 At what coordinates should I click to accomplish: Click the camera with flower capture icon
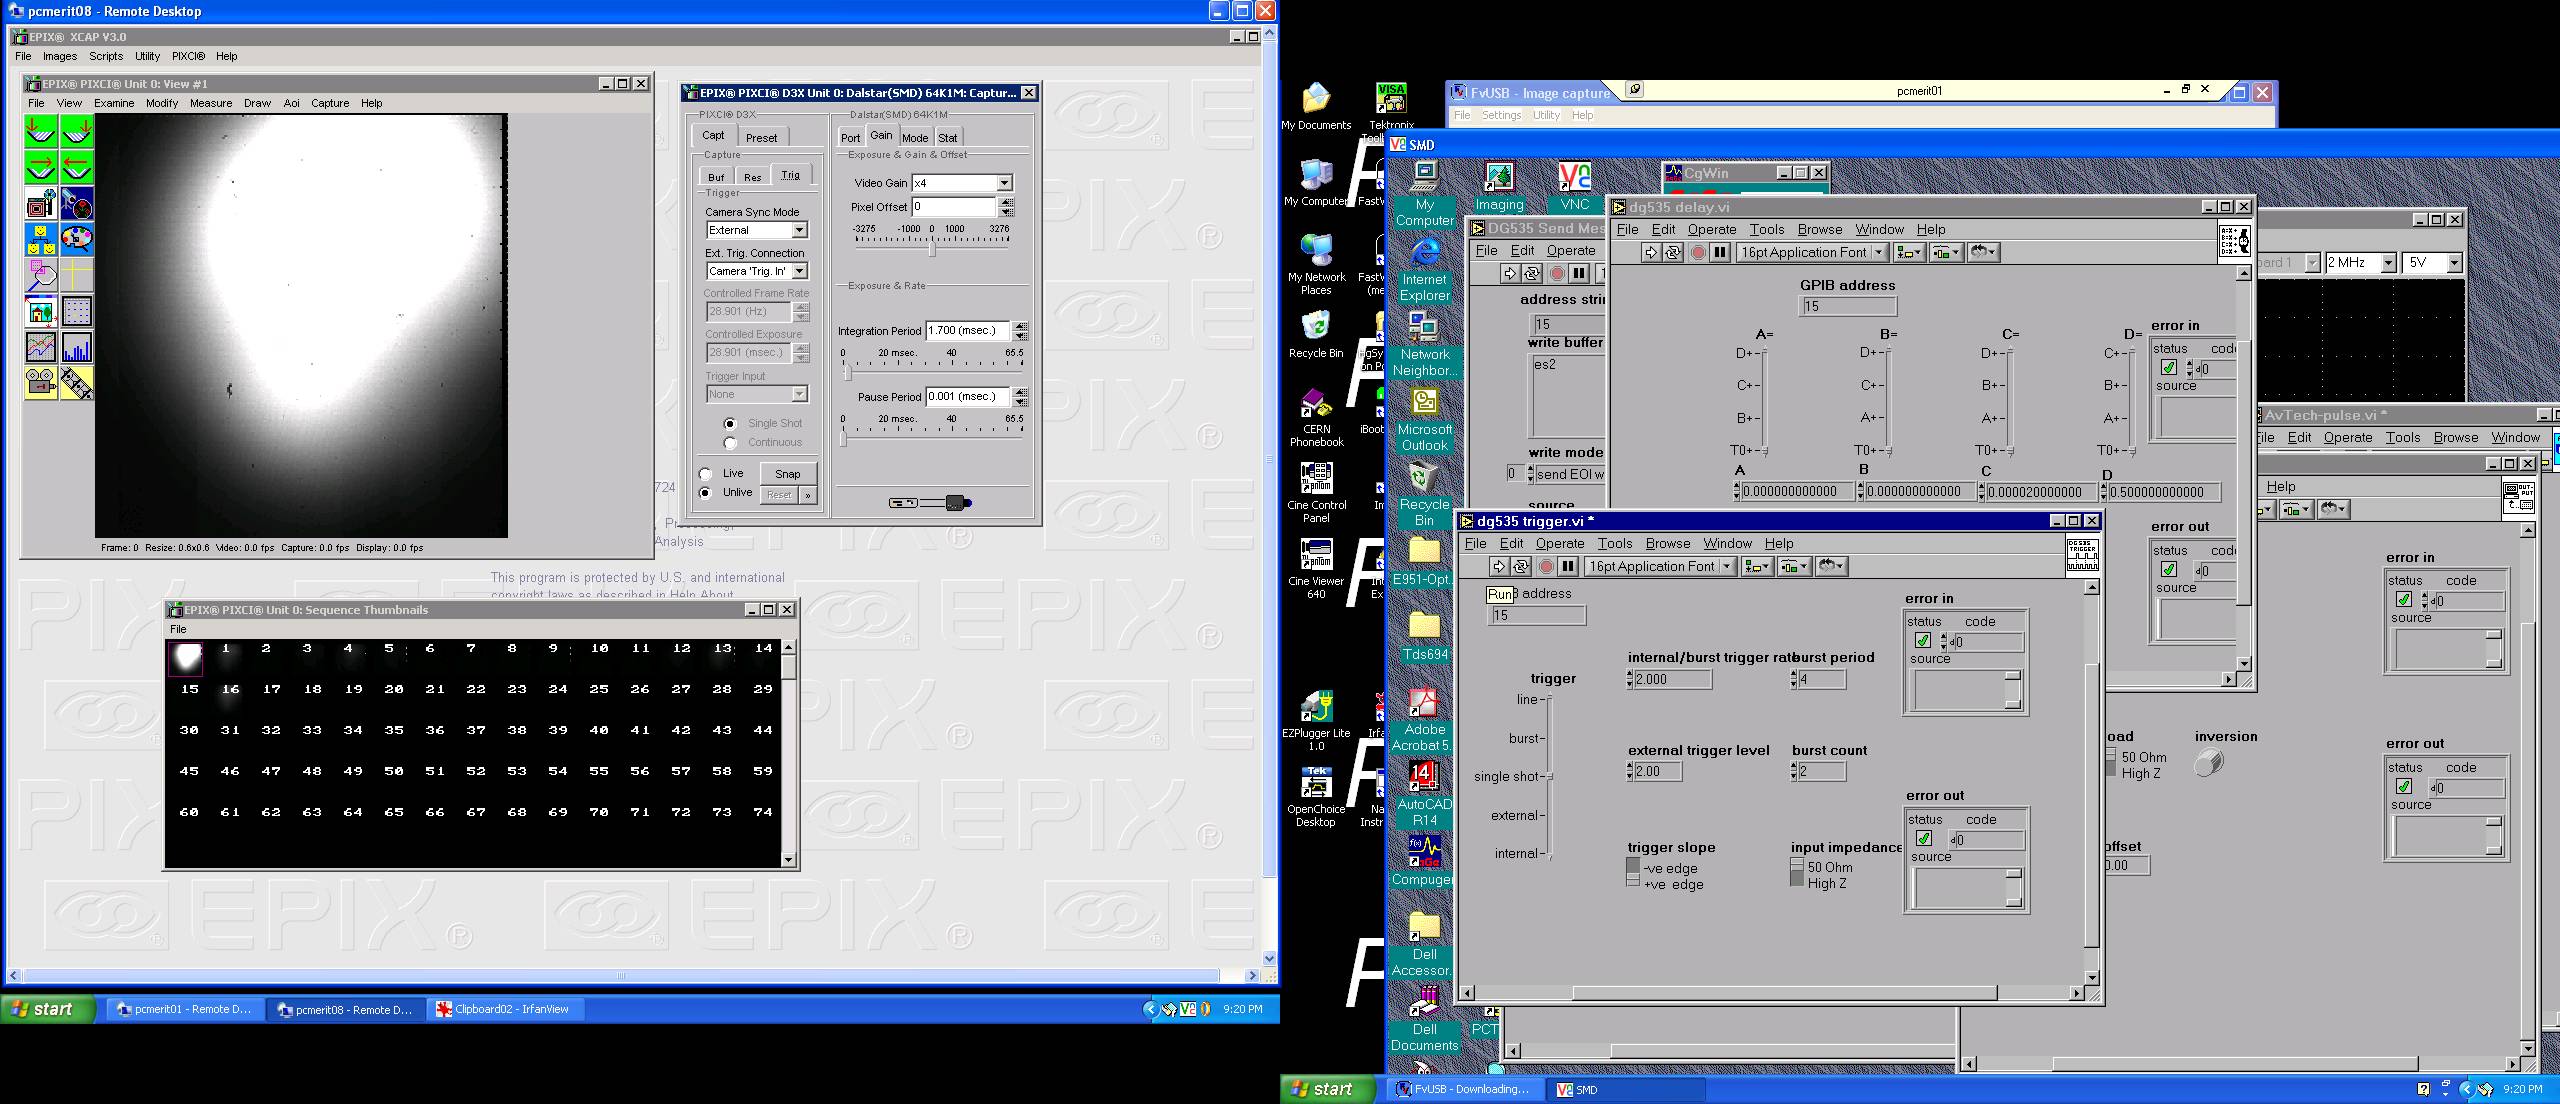pyautogui.click(x=41, y=203)
